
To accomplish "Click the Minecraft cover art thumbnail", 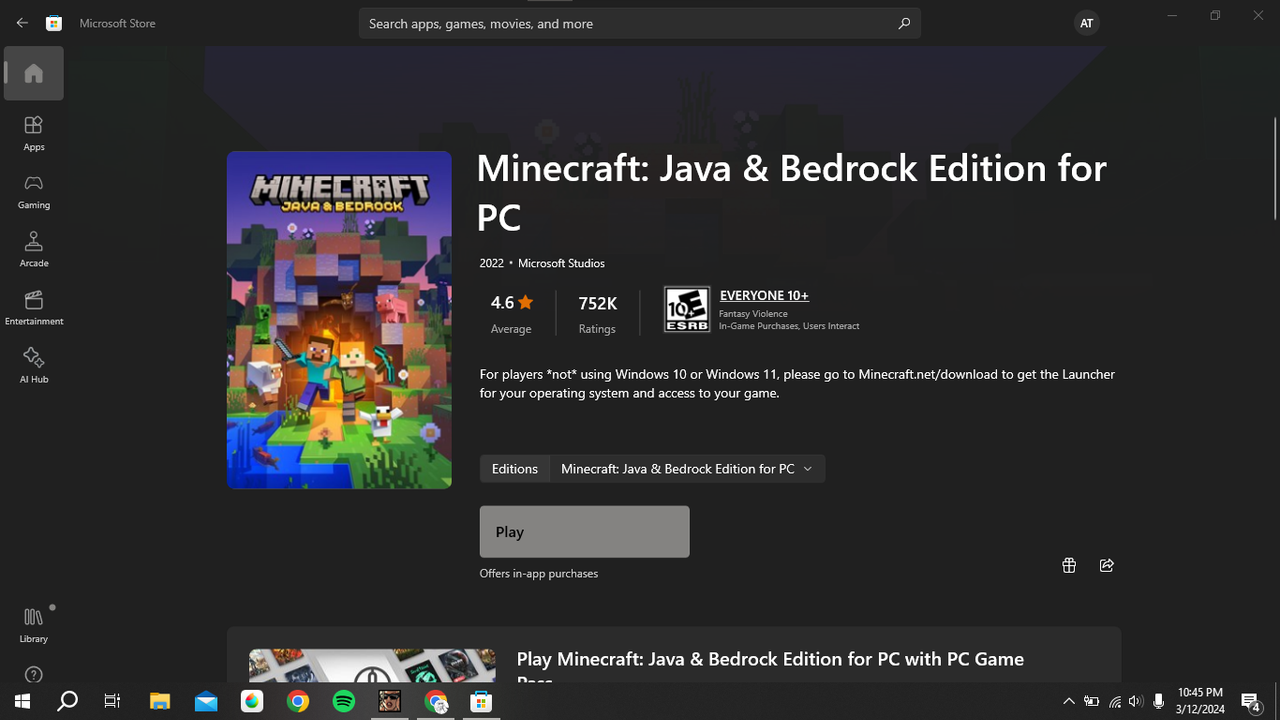I will click(339, 320).
